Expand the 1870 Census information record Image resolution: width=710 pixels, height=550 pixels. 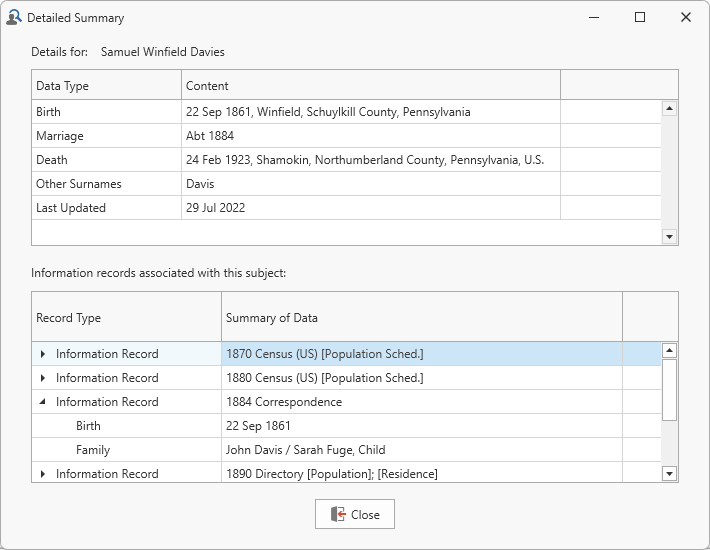tap(43, 354)
